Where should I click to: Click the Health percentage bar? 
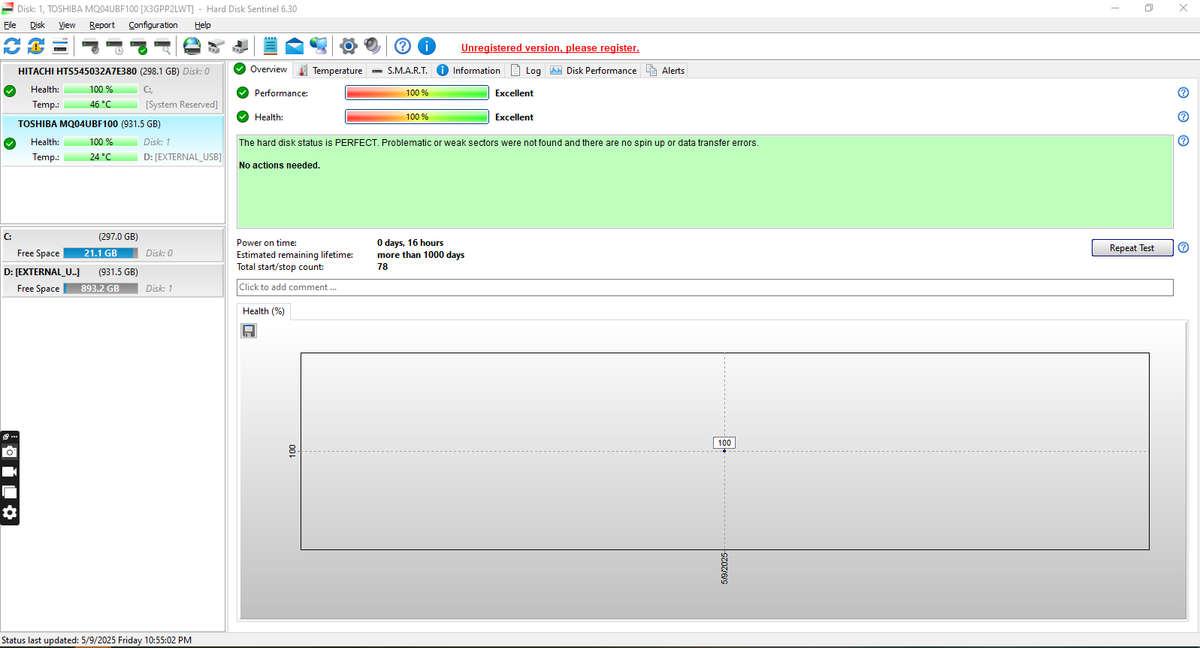[x=416, y=117]
